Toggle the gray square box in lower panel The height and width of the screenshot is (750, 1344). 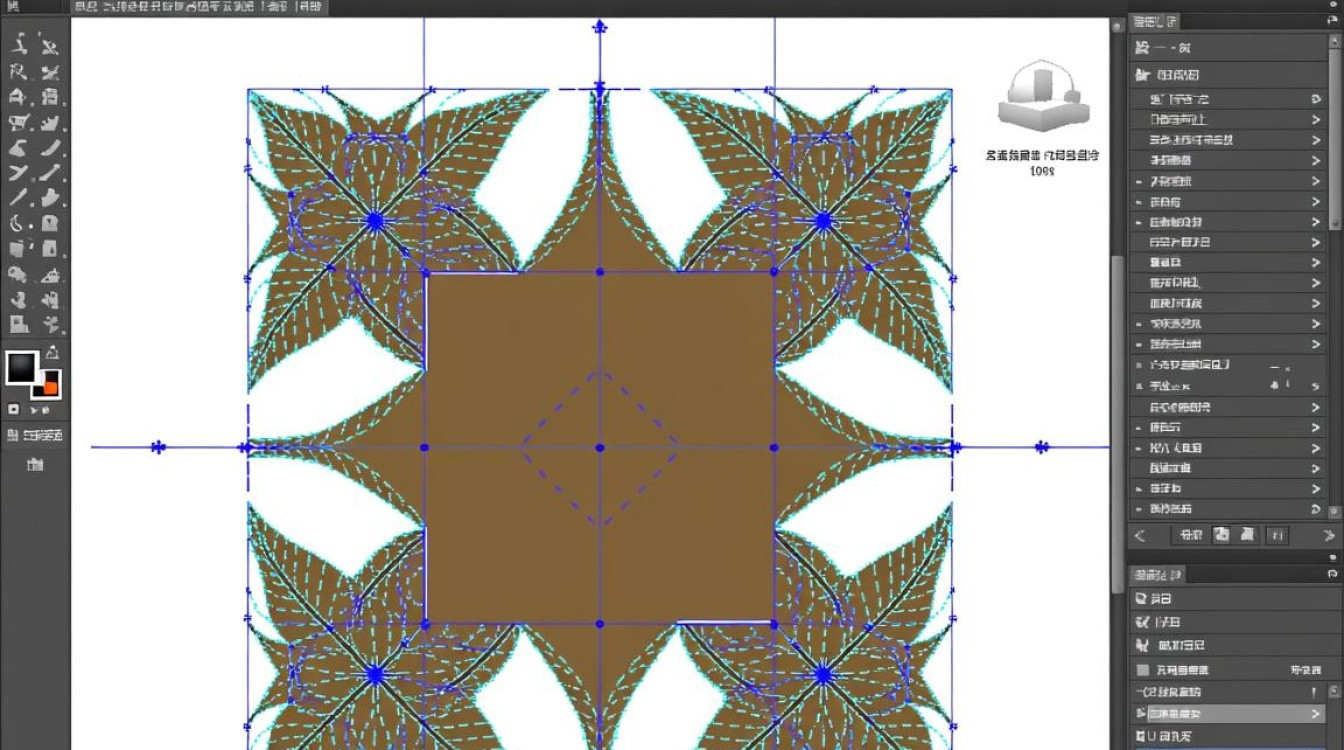tap(1143, 670)
